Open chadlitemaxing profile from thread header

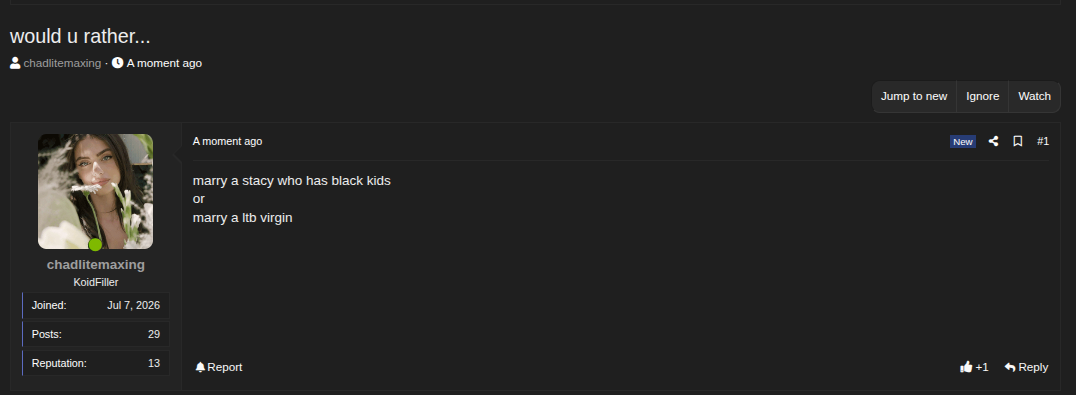click(62, 63)
